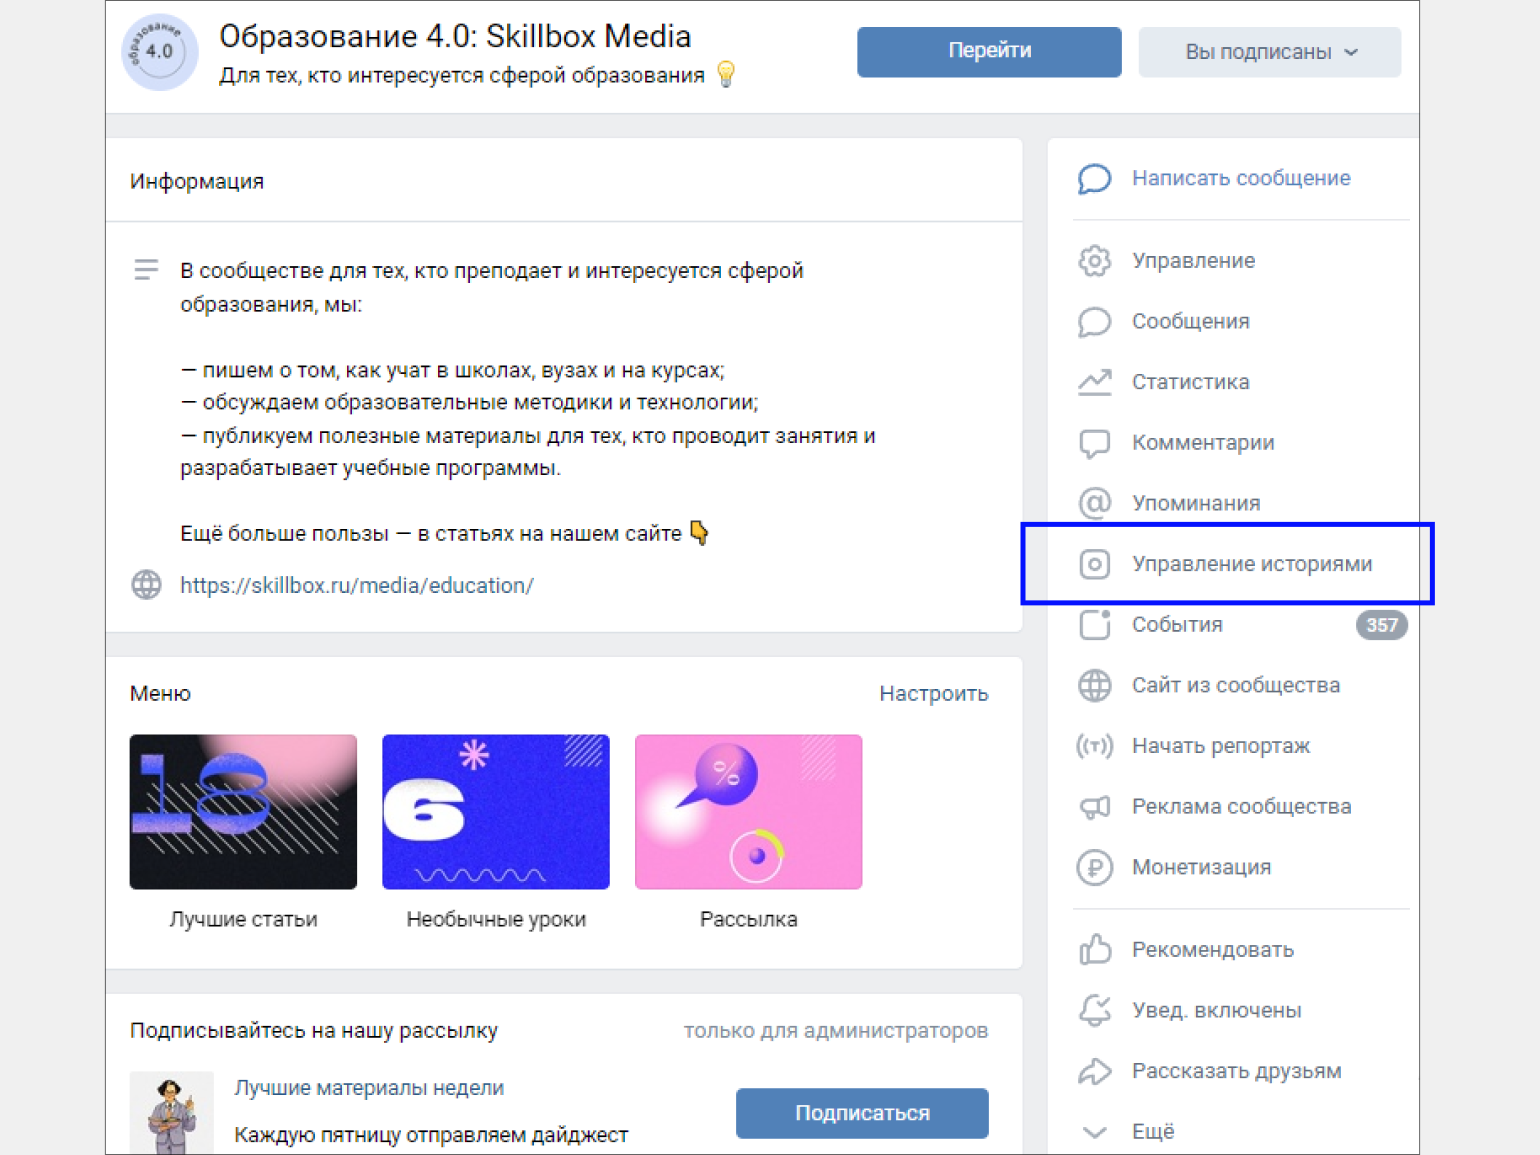Click the pointing hand emoji after на нашем сайте
Screen dimensions: 1540x1155
click(699, 533)
